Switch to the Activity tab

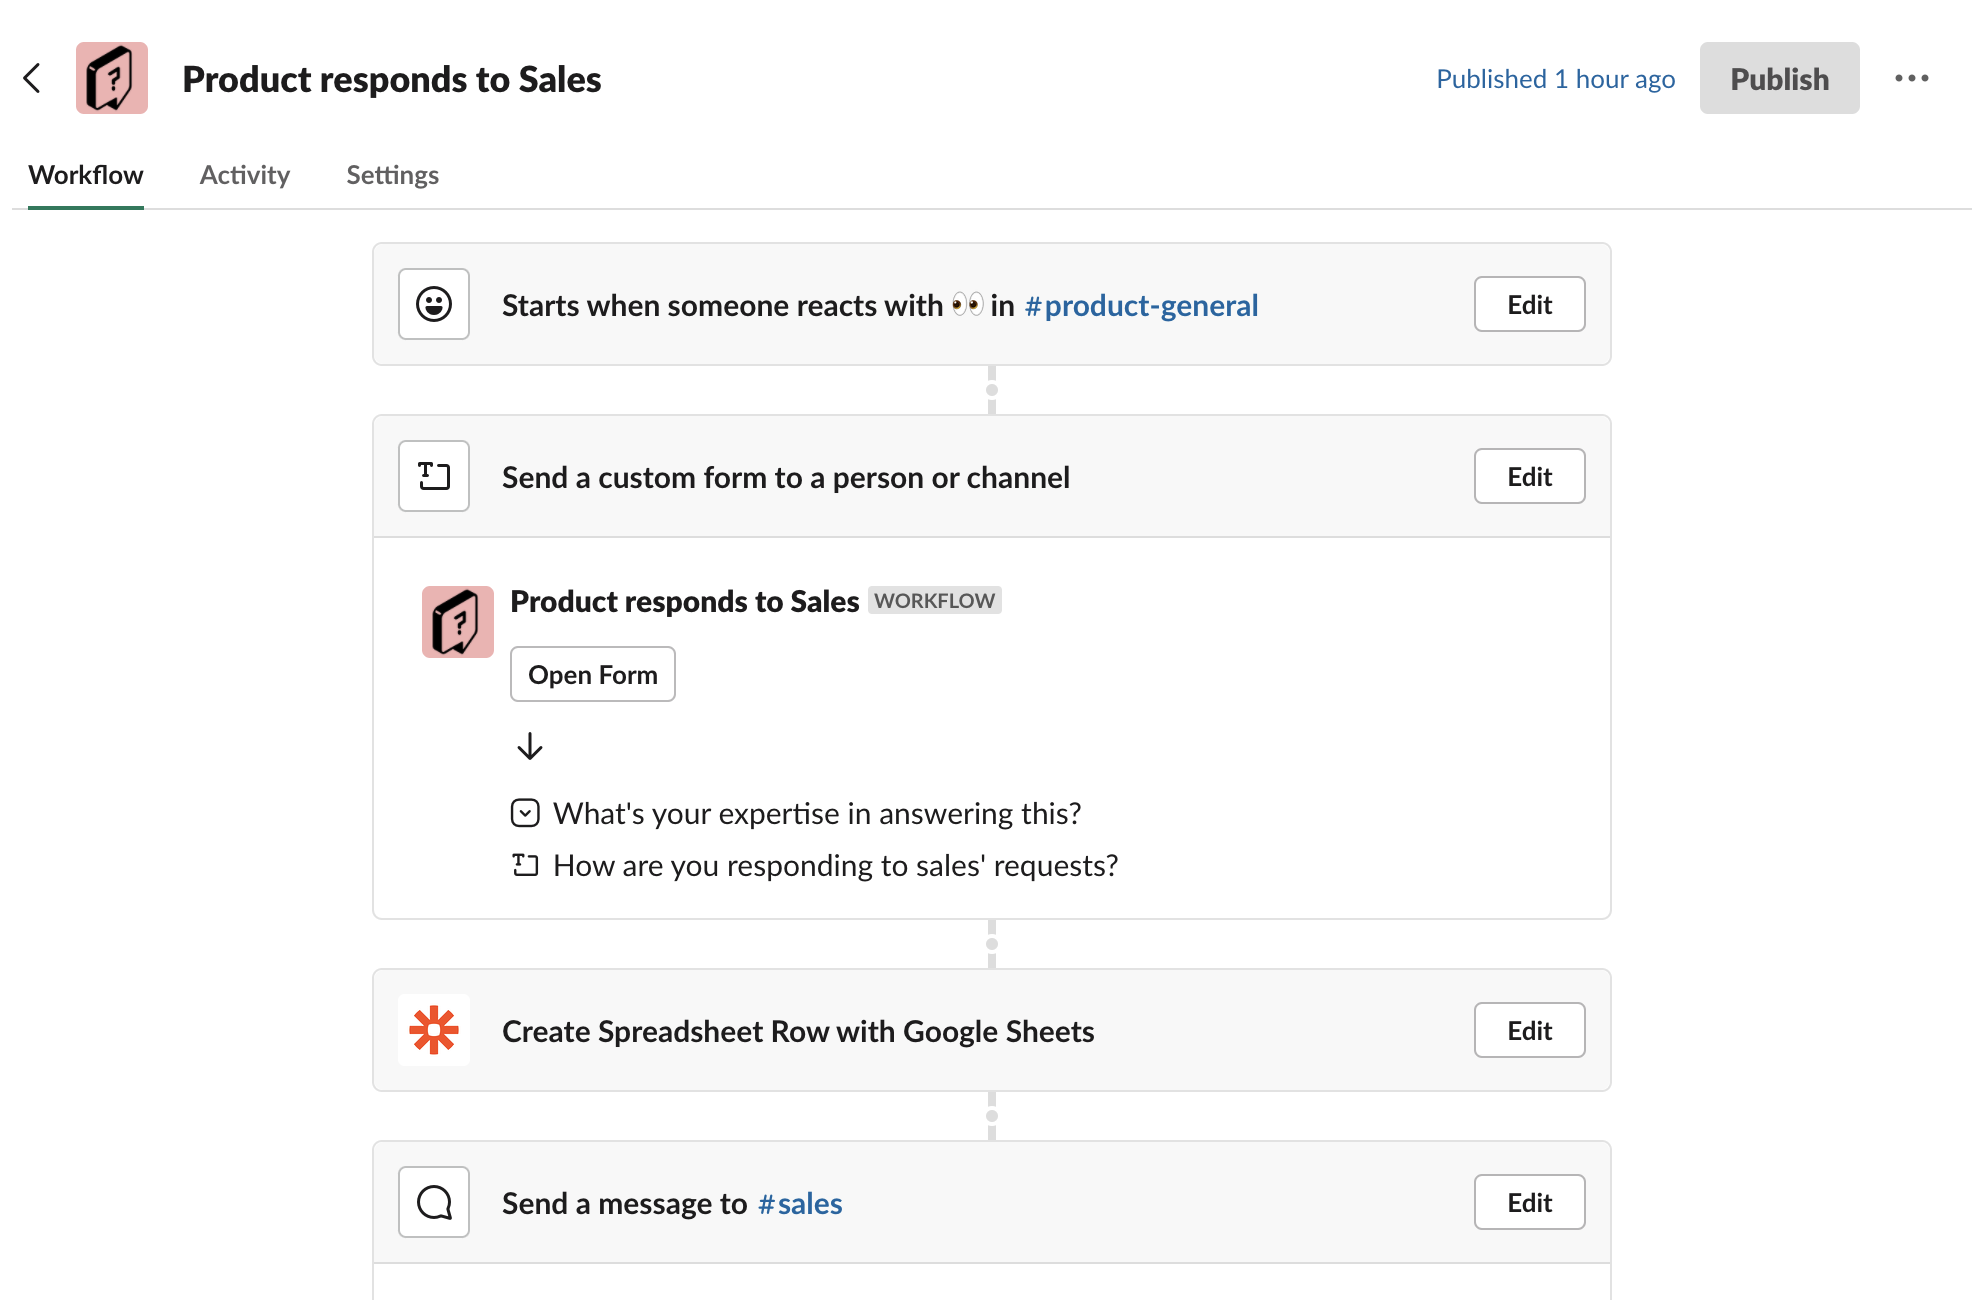[x=245, y=175]
